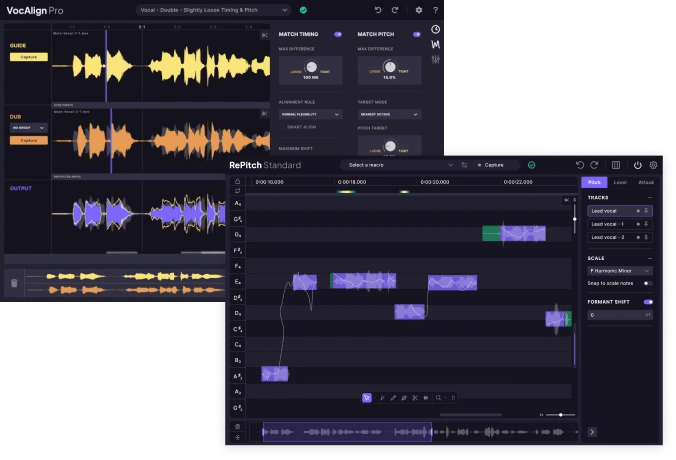Toggle the dot on Lead vocal - 2
The image size is (676, 460).
638,238
